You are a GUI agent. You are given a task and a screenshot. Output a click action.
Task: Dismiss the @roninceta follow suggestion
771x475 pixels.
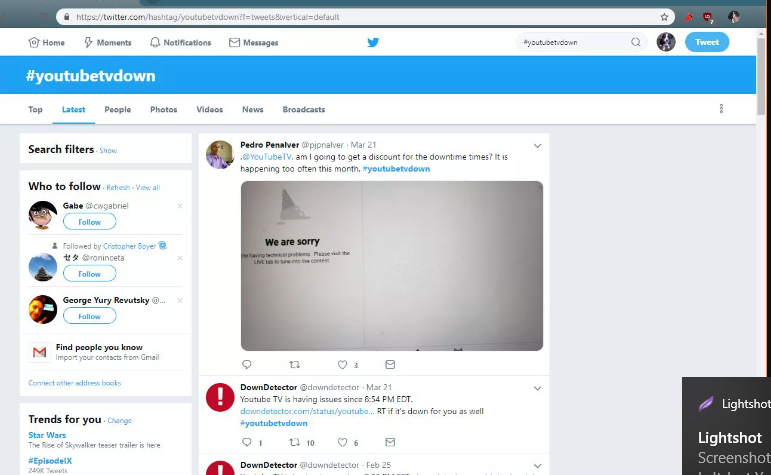[x=180, y=258]
